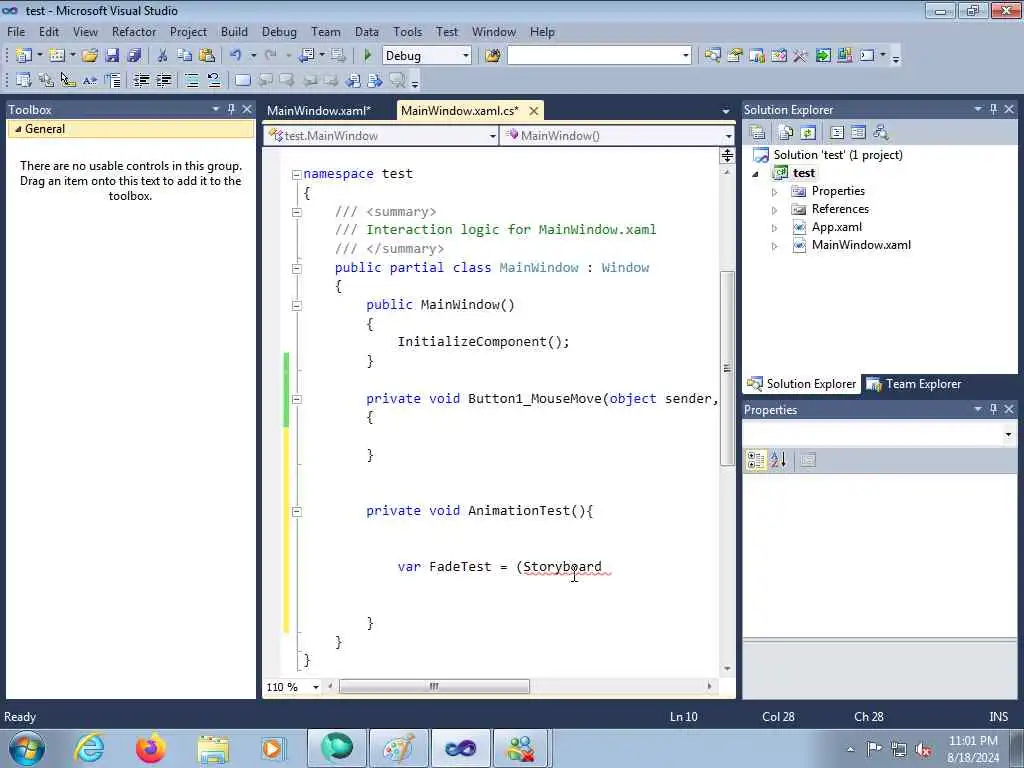The image size is (1024, 768).
Task: Click the volume muted tray icon
Action: coord(923,749)
